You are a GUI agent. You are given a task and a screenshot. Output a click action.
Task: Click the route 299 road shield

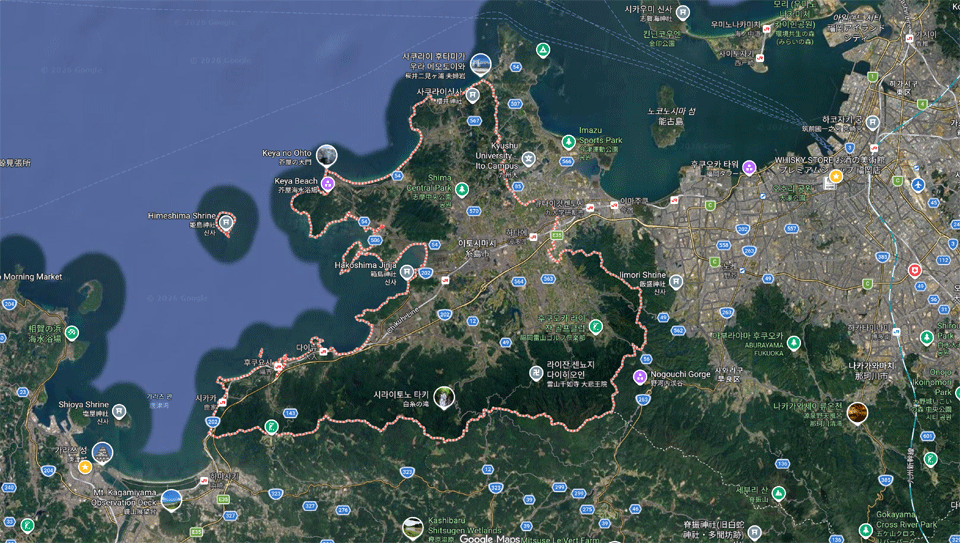coord(560,487)
